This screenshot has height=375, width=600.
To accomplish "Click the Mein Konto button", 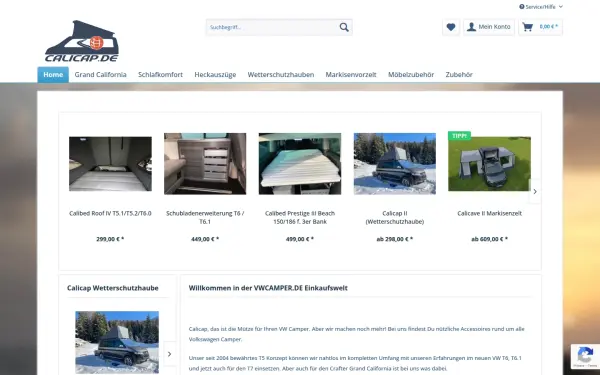I will pyautogui.click(x=489, y=27).
